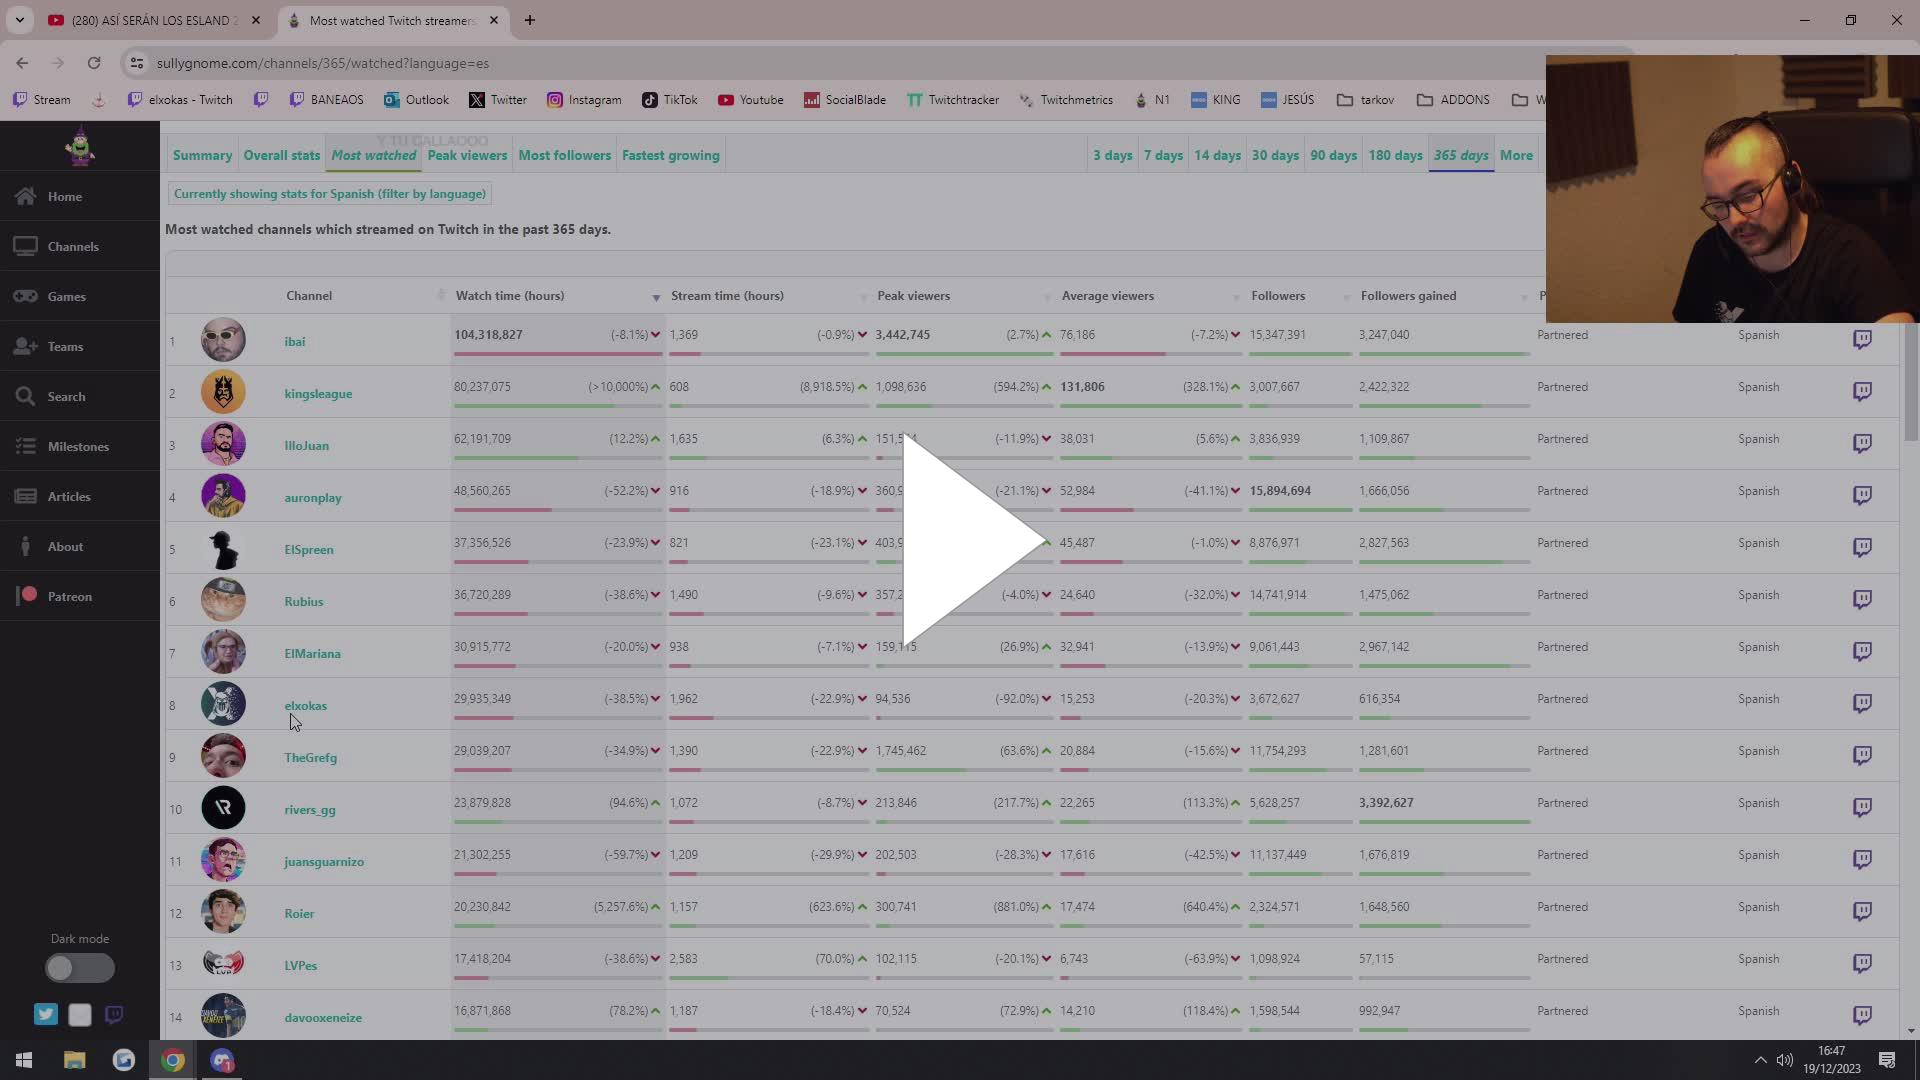Sort by the Watch time (hours) column arrow
The image size is (1920, 1080).
pyautogui.click(x=656, y=298)
